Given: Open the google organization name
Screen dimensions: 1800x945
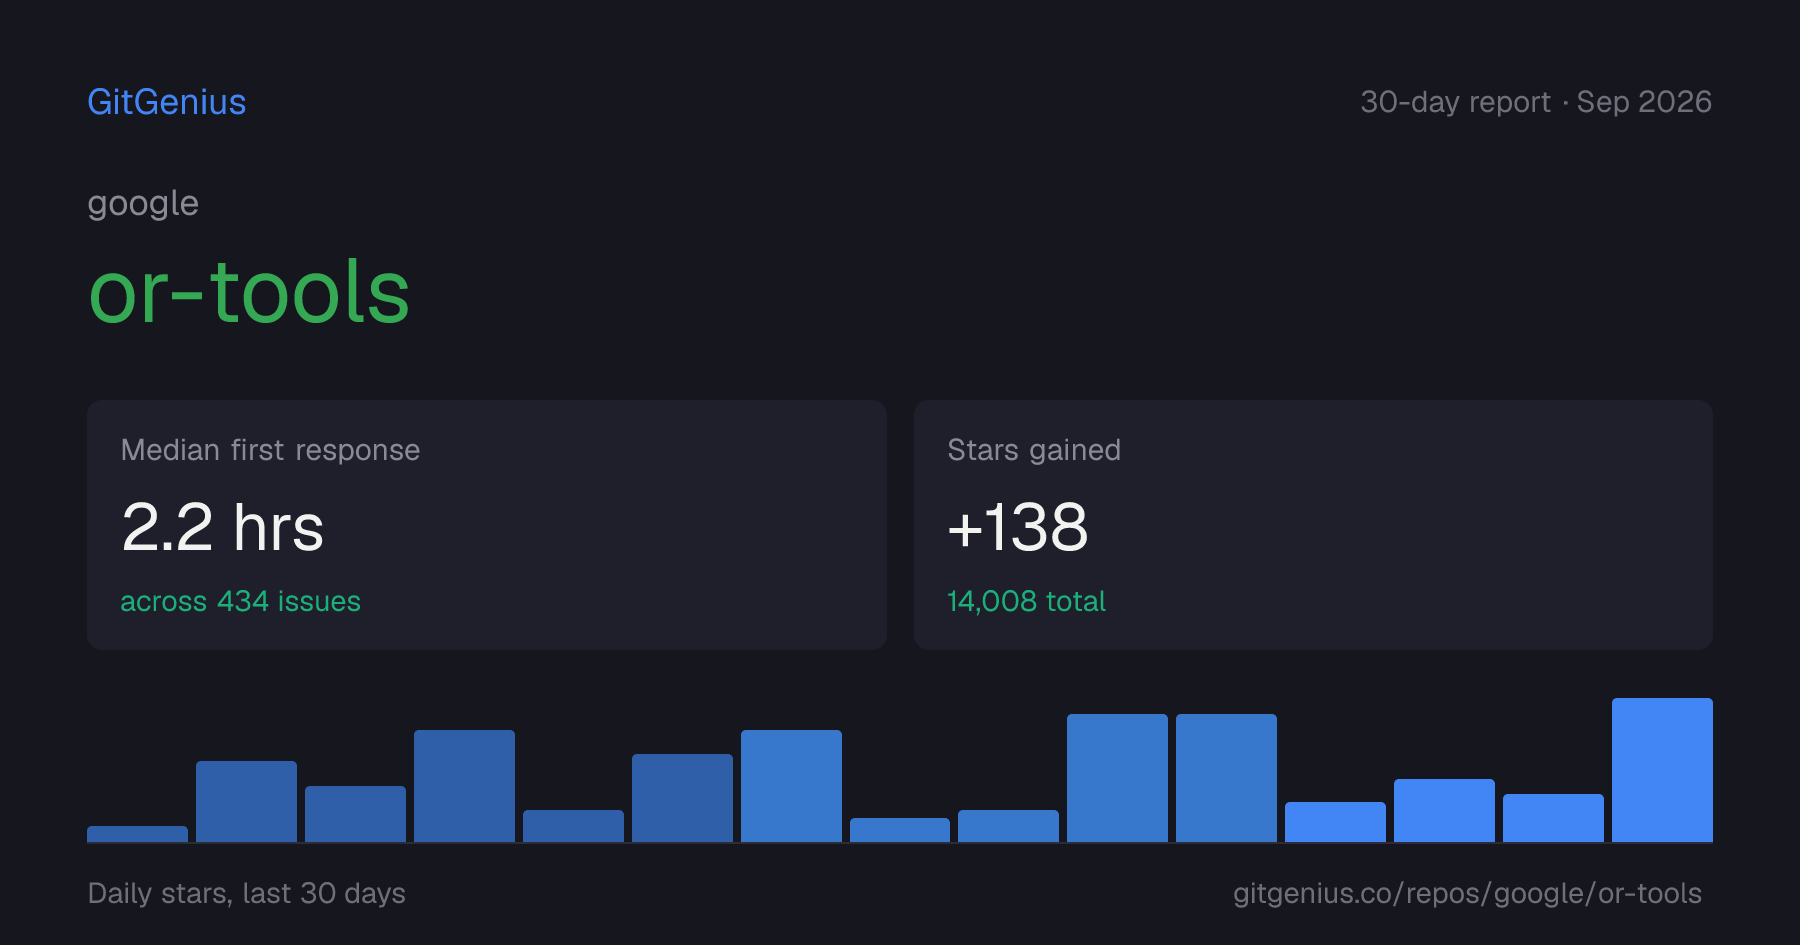Looking at the screenshot, I should point(143,204).
